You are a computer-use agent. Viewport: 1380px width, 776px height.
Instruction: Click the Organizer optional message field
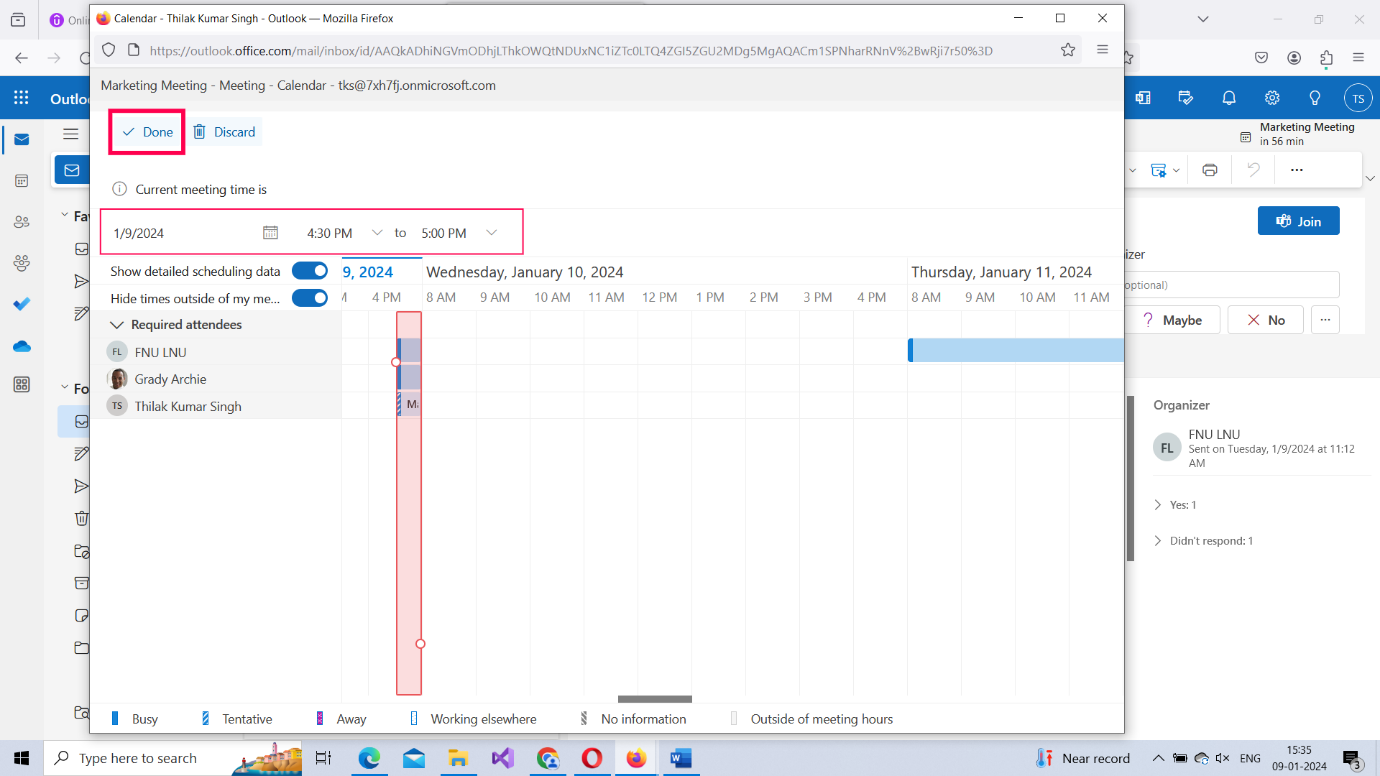pyautogui.click(x=1232, y=285)
